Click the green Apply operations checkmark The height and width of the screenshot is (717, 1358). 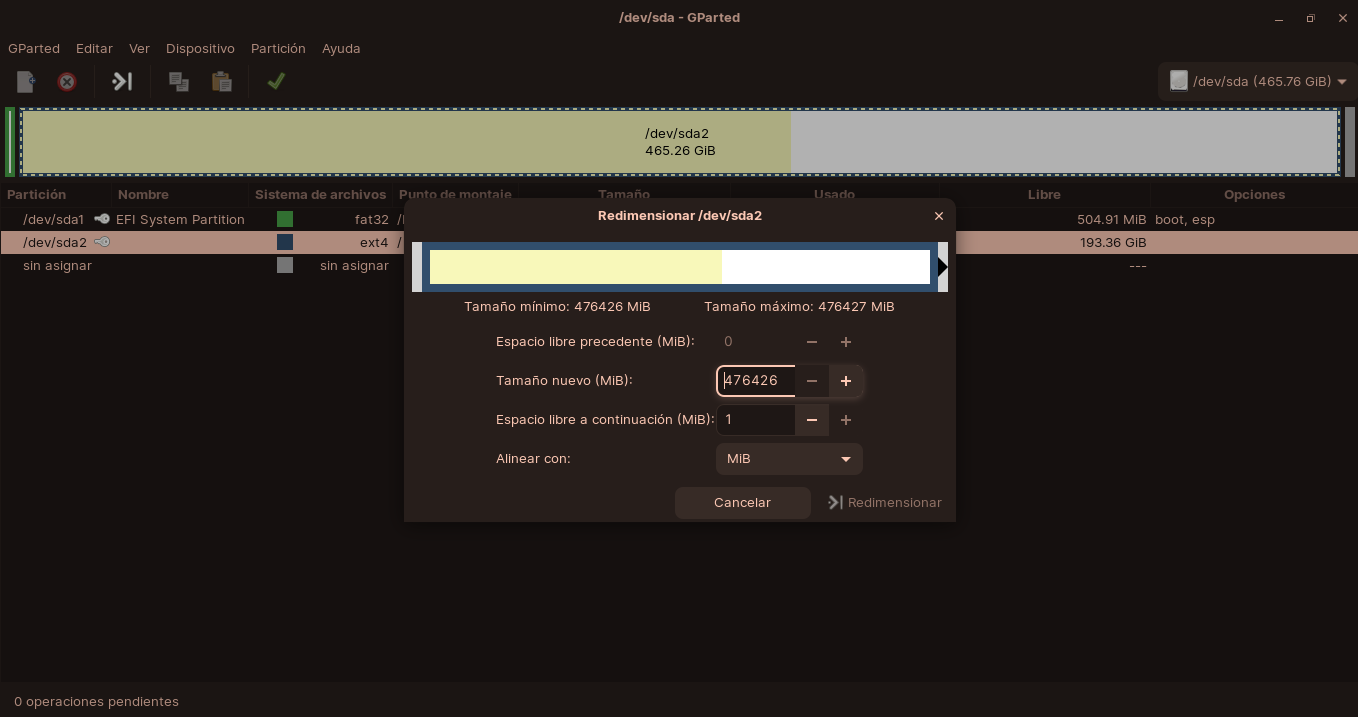[276, 81]
